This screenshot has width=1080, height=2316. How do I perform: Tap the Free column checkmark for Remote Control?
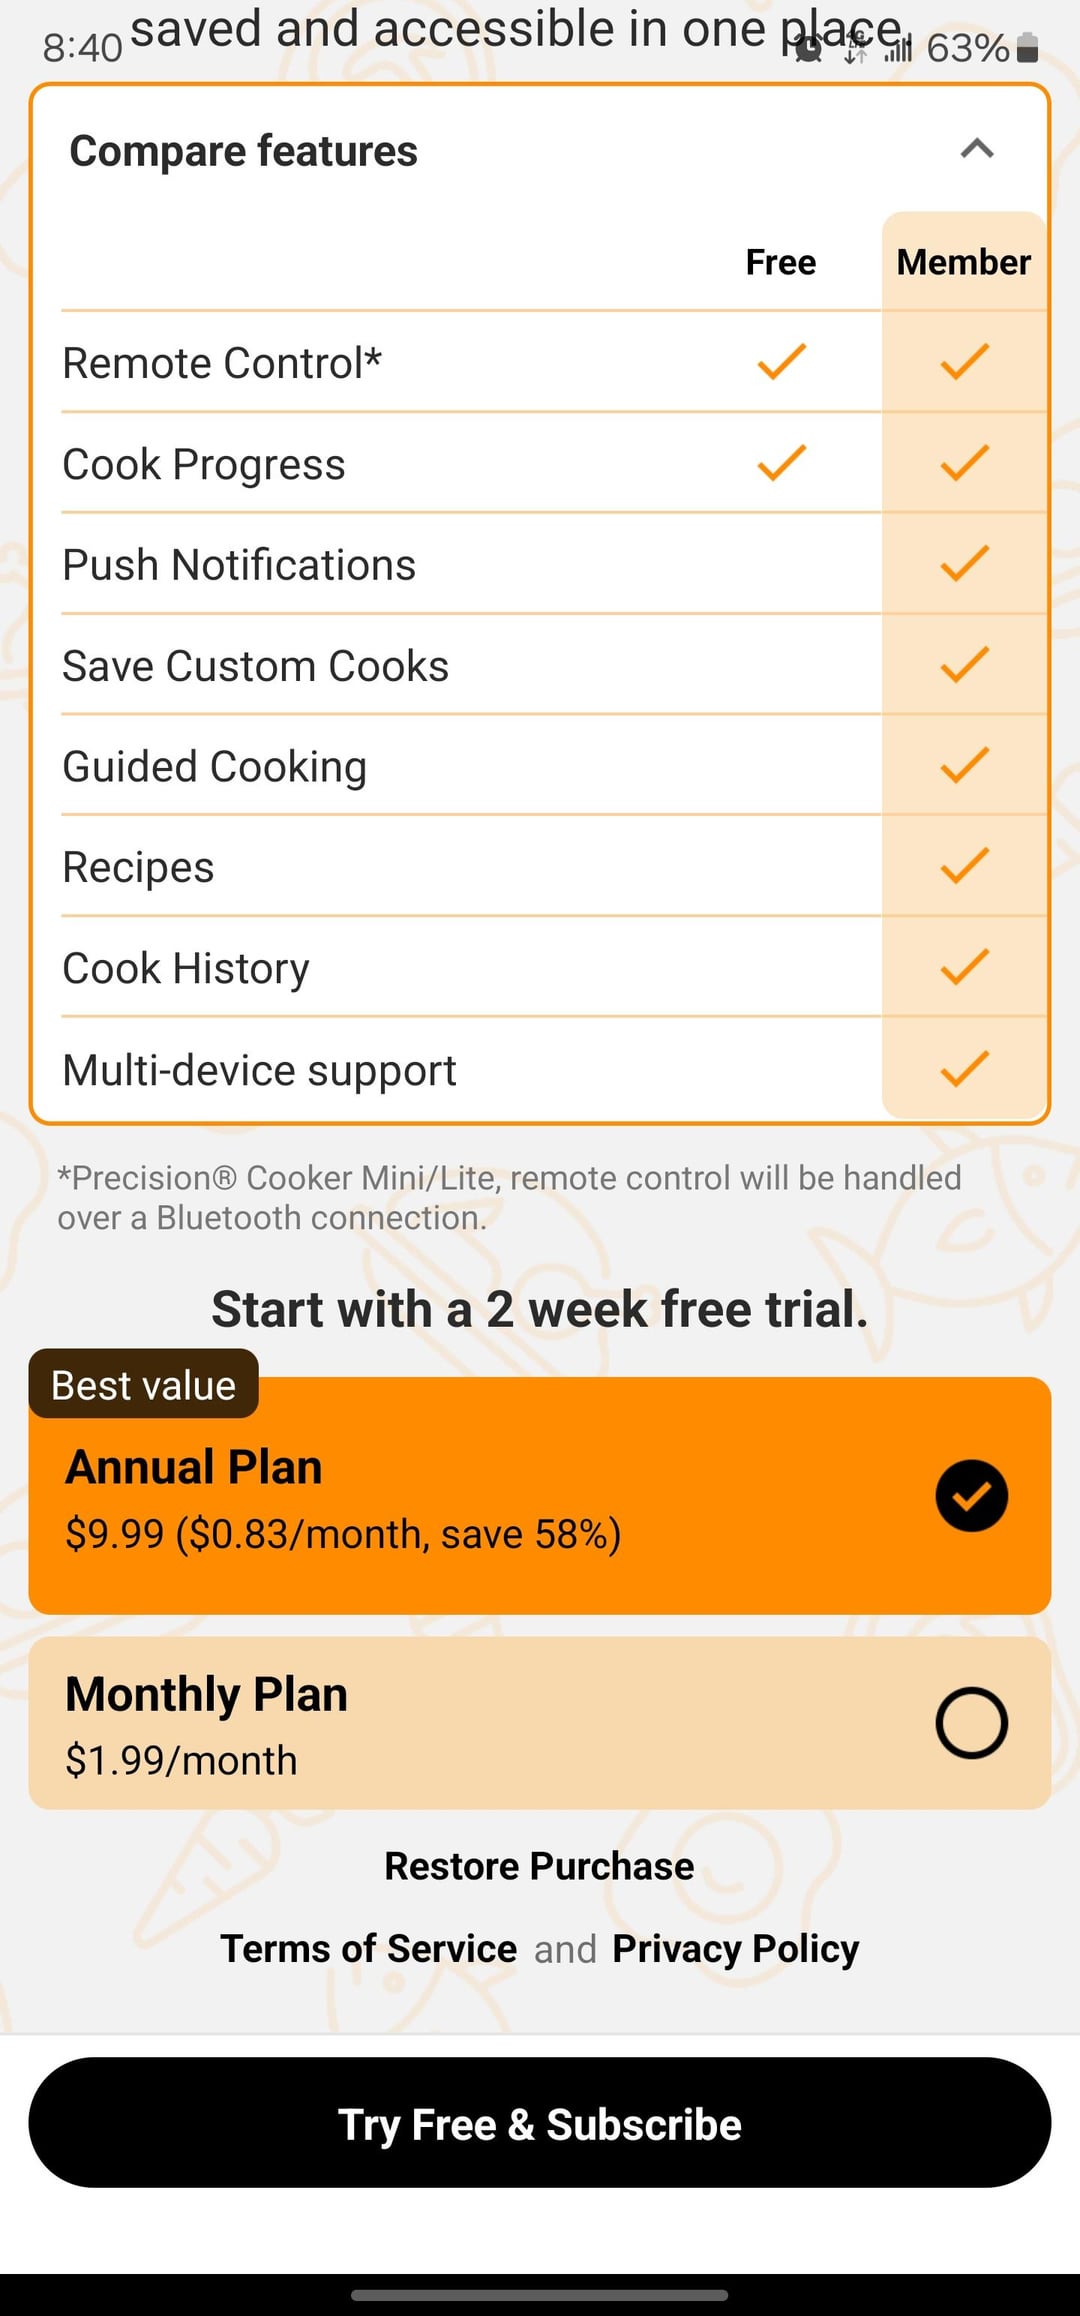[x=781, y=362]
